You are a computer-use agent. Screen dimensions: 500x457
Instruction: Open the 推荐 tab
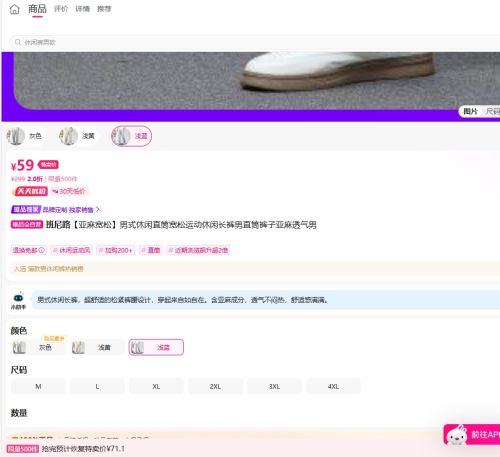point(104,9)
